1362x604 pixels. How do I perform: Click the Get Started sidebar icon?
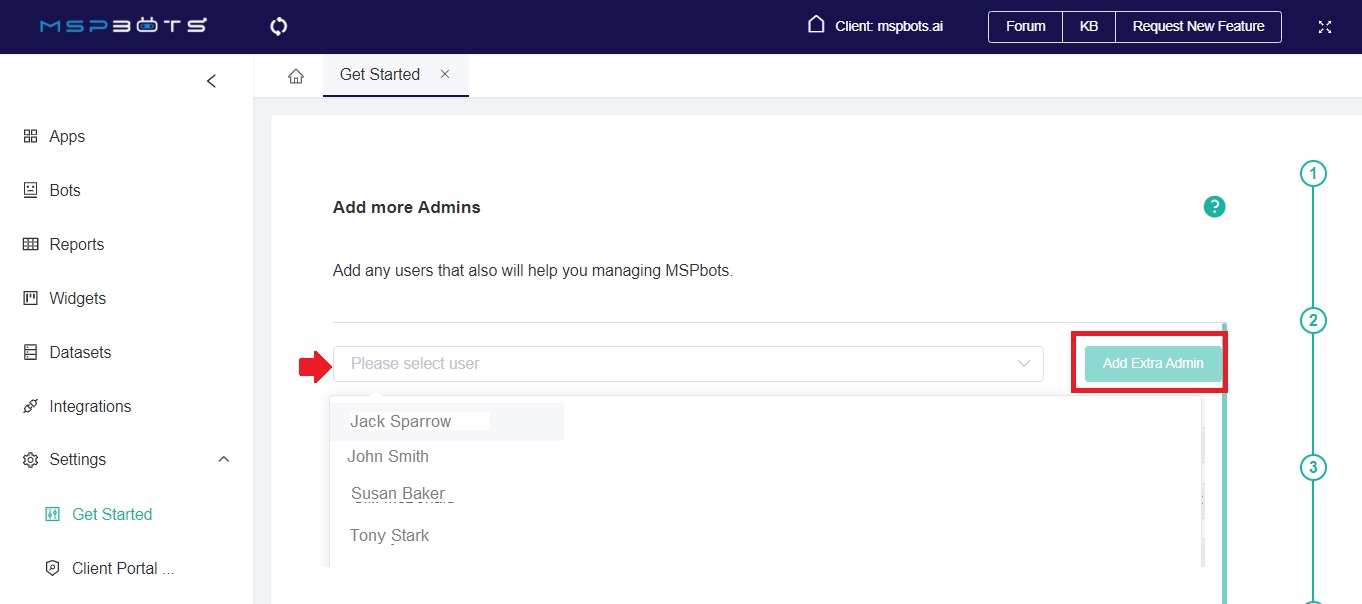point(51,513)
